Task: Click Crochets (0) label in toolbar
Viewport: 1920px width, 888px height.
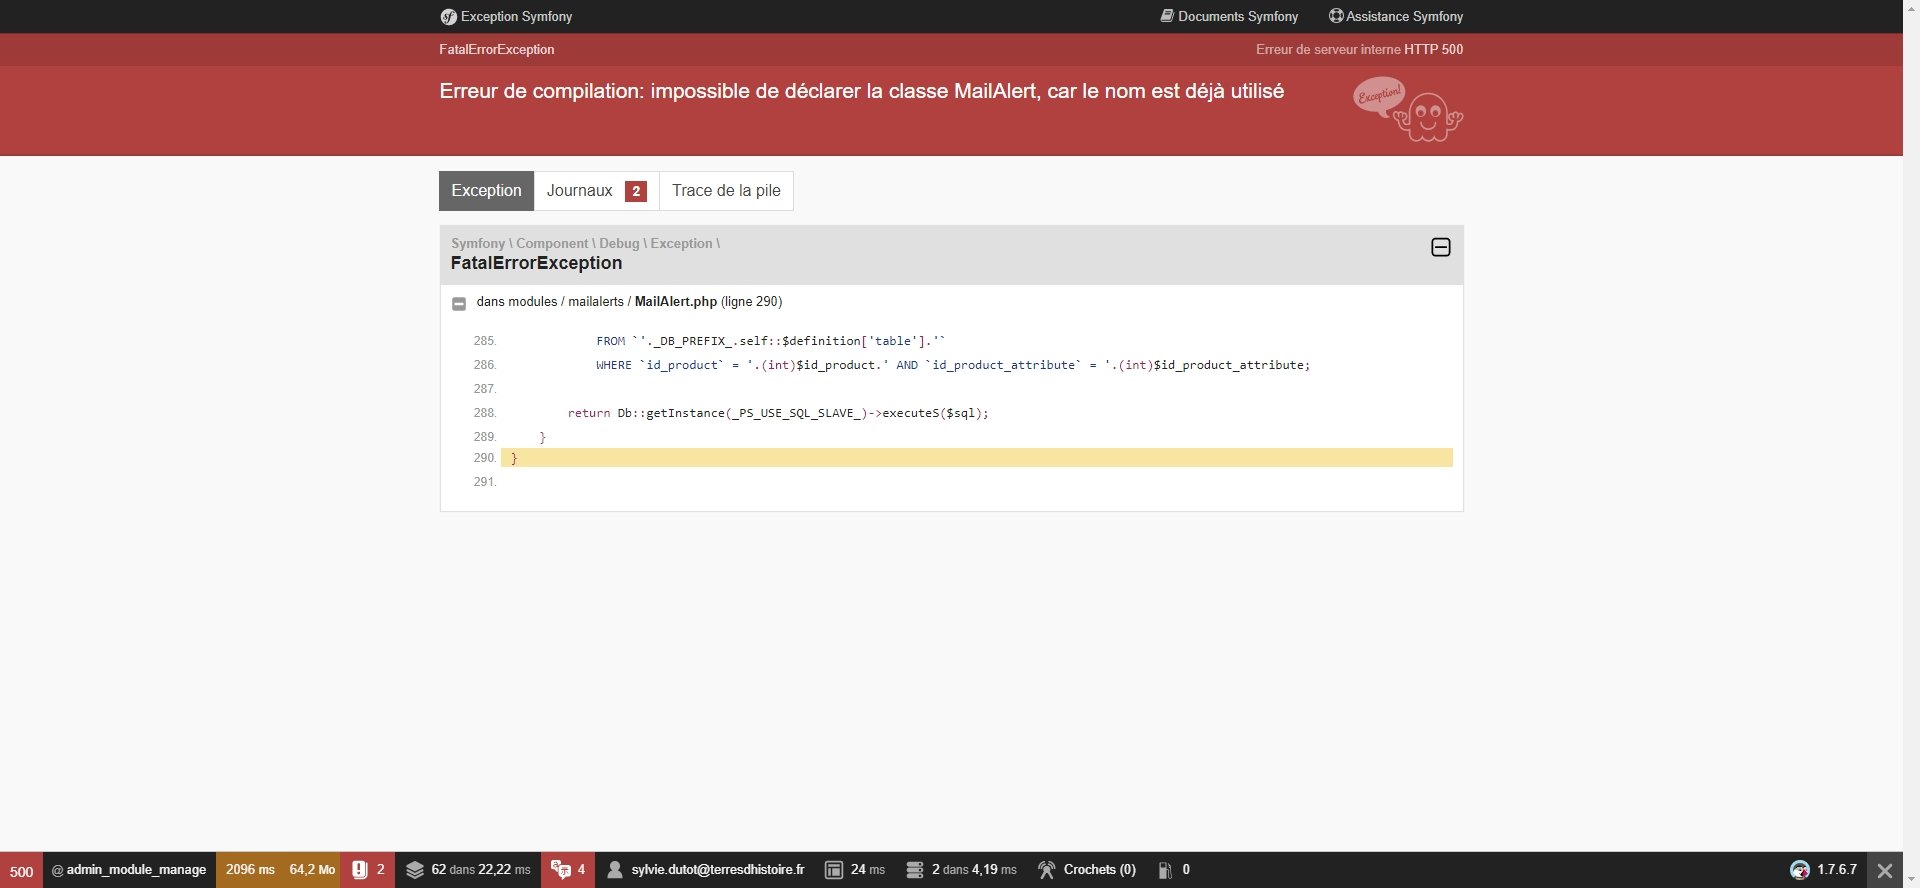Action: [x=1100, y=870]
